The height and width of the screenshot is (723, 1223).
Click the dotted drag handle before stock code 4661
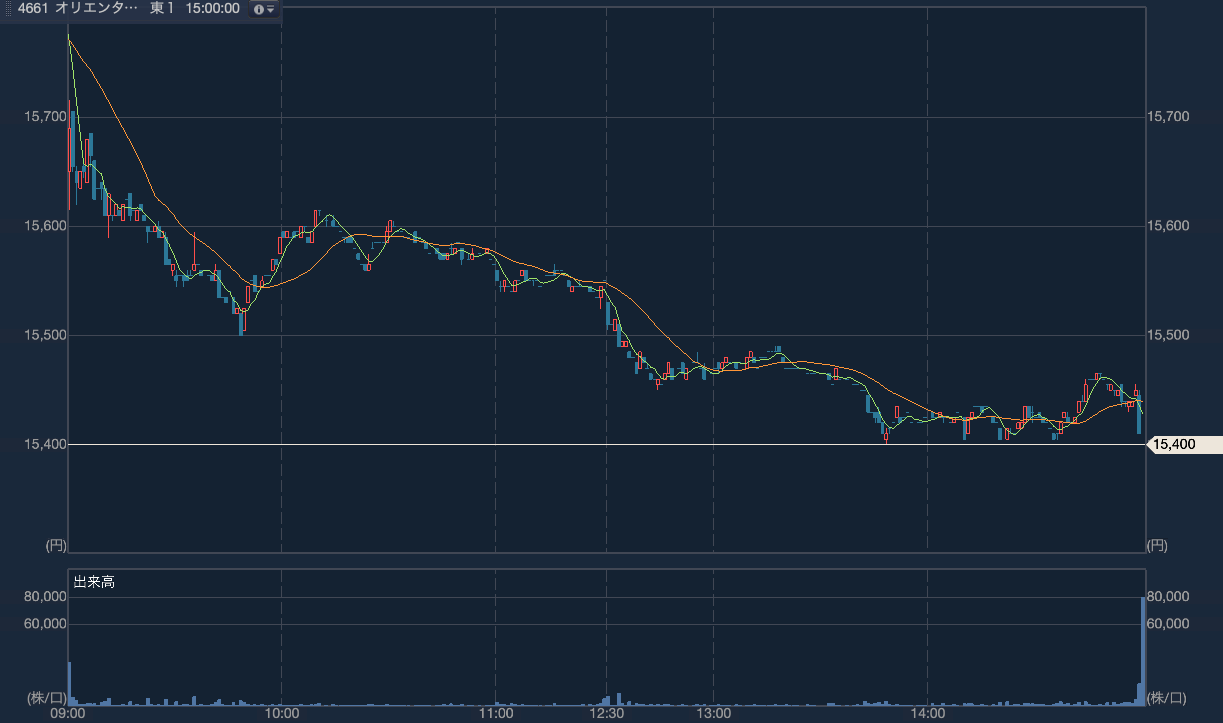(10, 9)
